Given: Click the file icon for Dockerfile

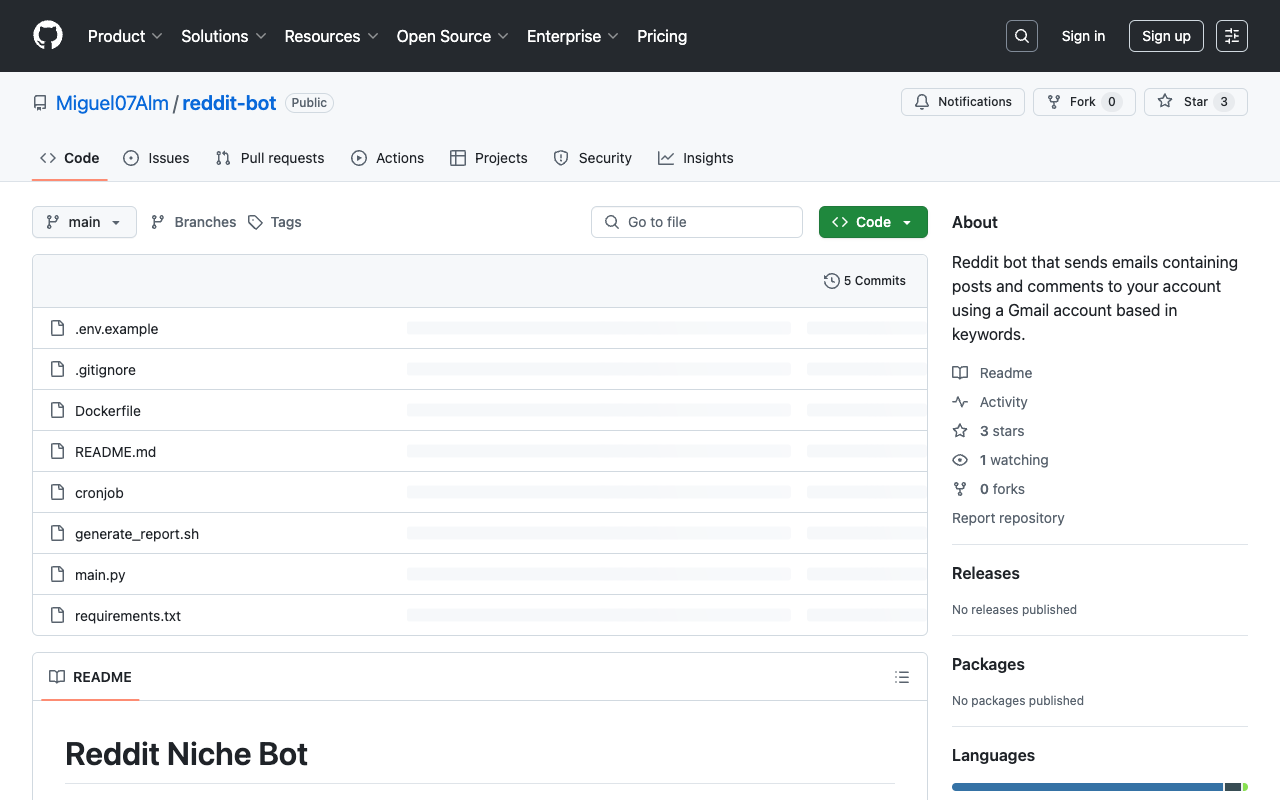Looking at the screenshot, I should click(57, 411).
